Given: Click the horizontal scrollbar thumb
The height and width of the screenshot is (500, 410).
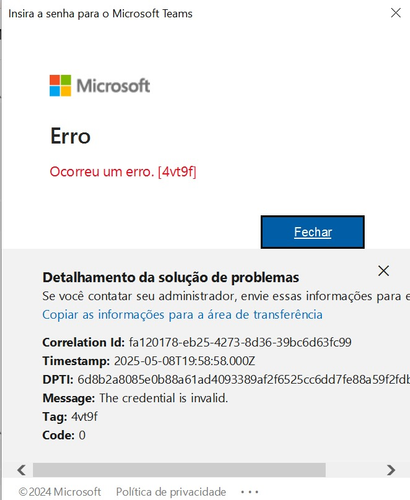Looking at the screenshot, I should 179,470.
